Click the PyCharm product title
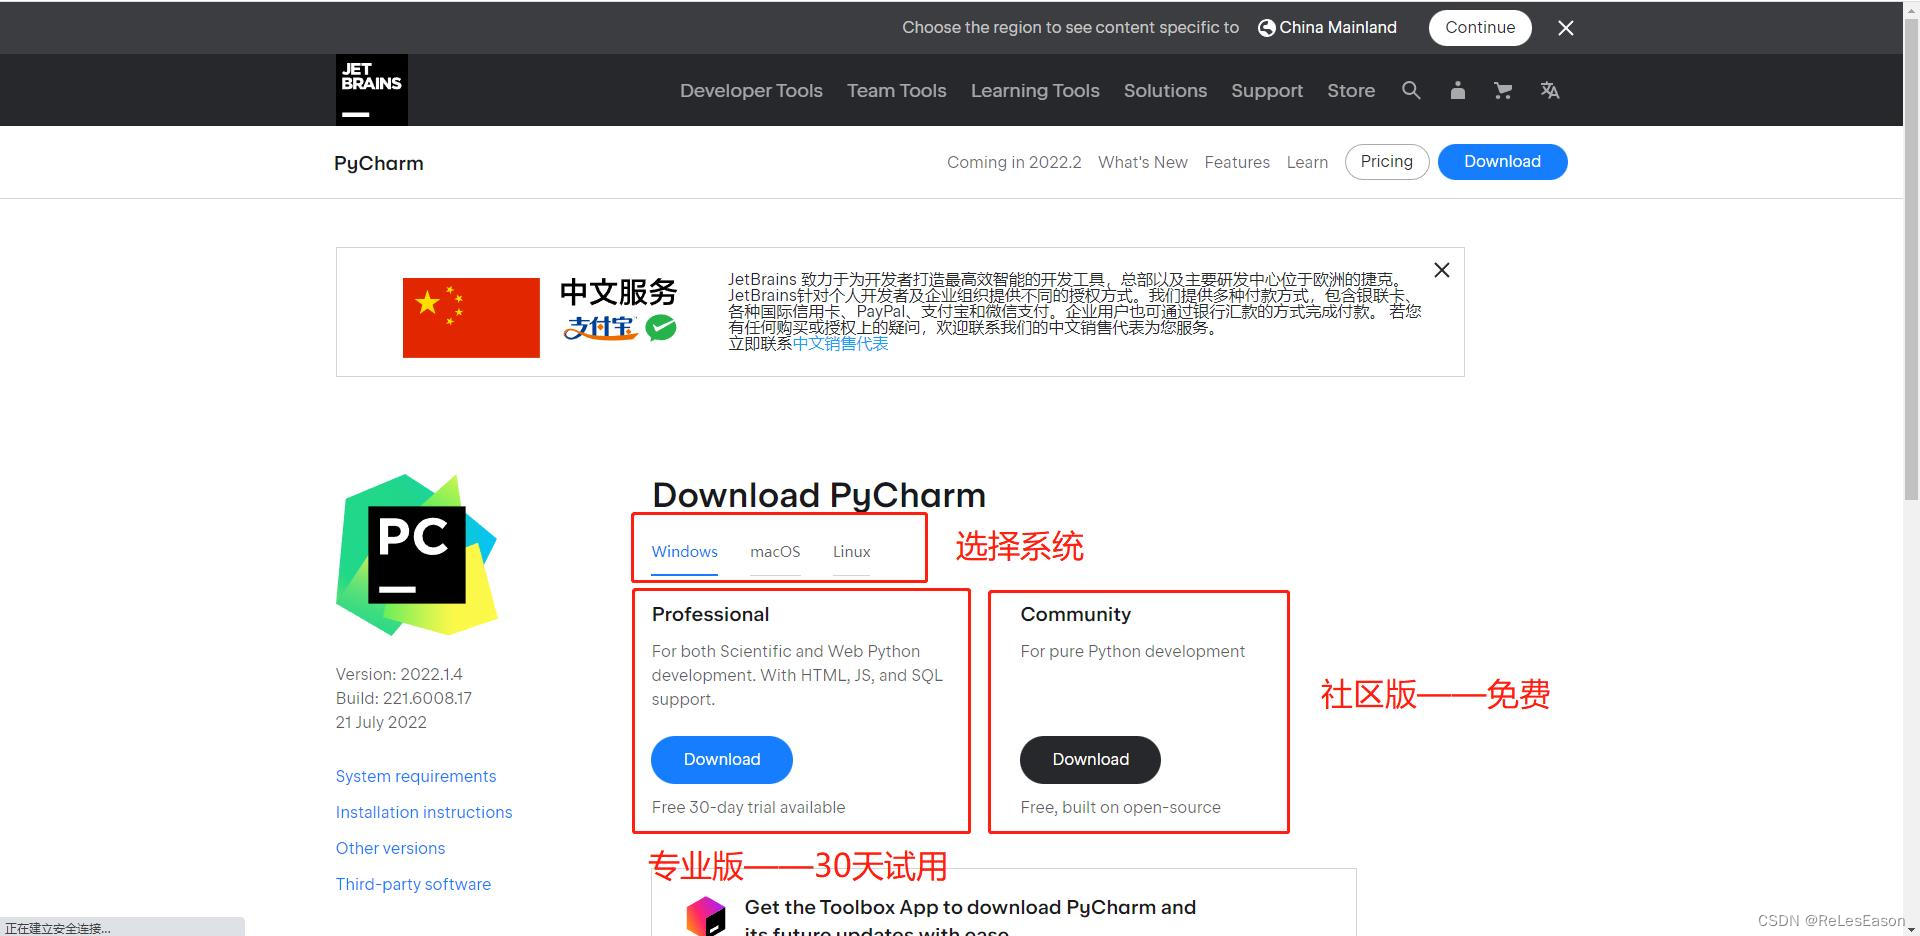The image size is (1920, 936). tap(379, 163)
